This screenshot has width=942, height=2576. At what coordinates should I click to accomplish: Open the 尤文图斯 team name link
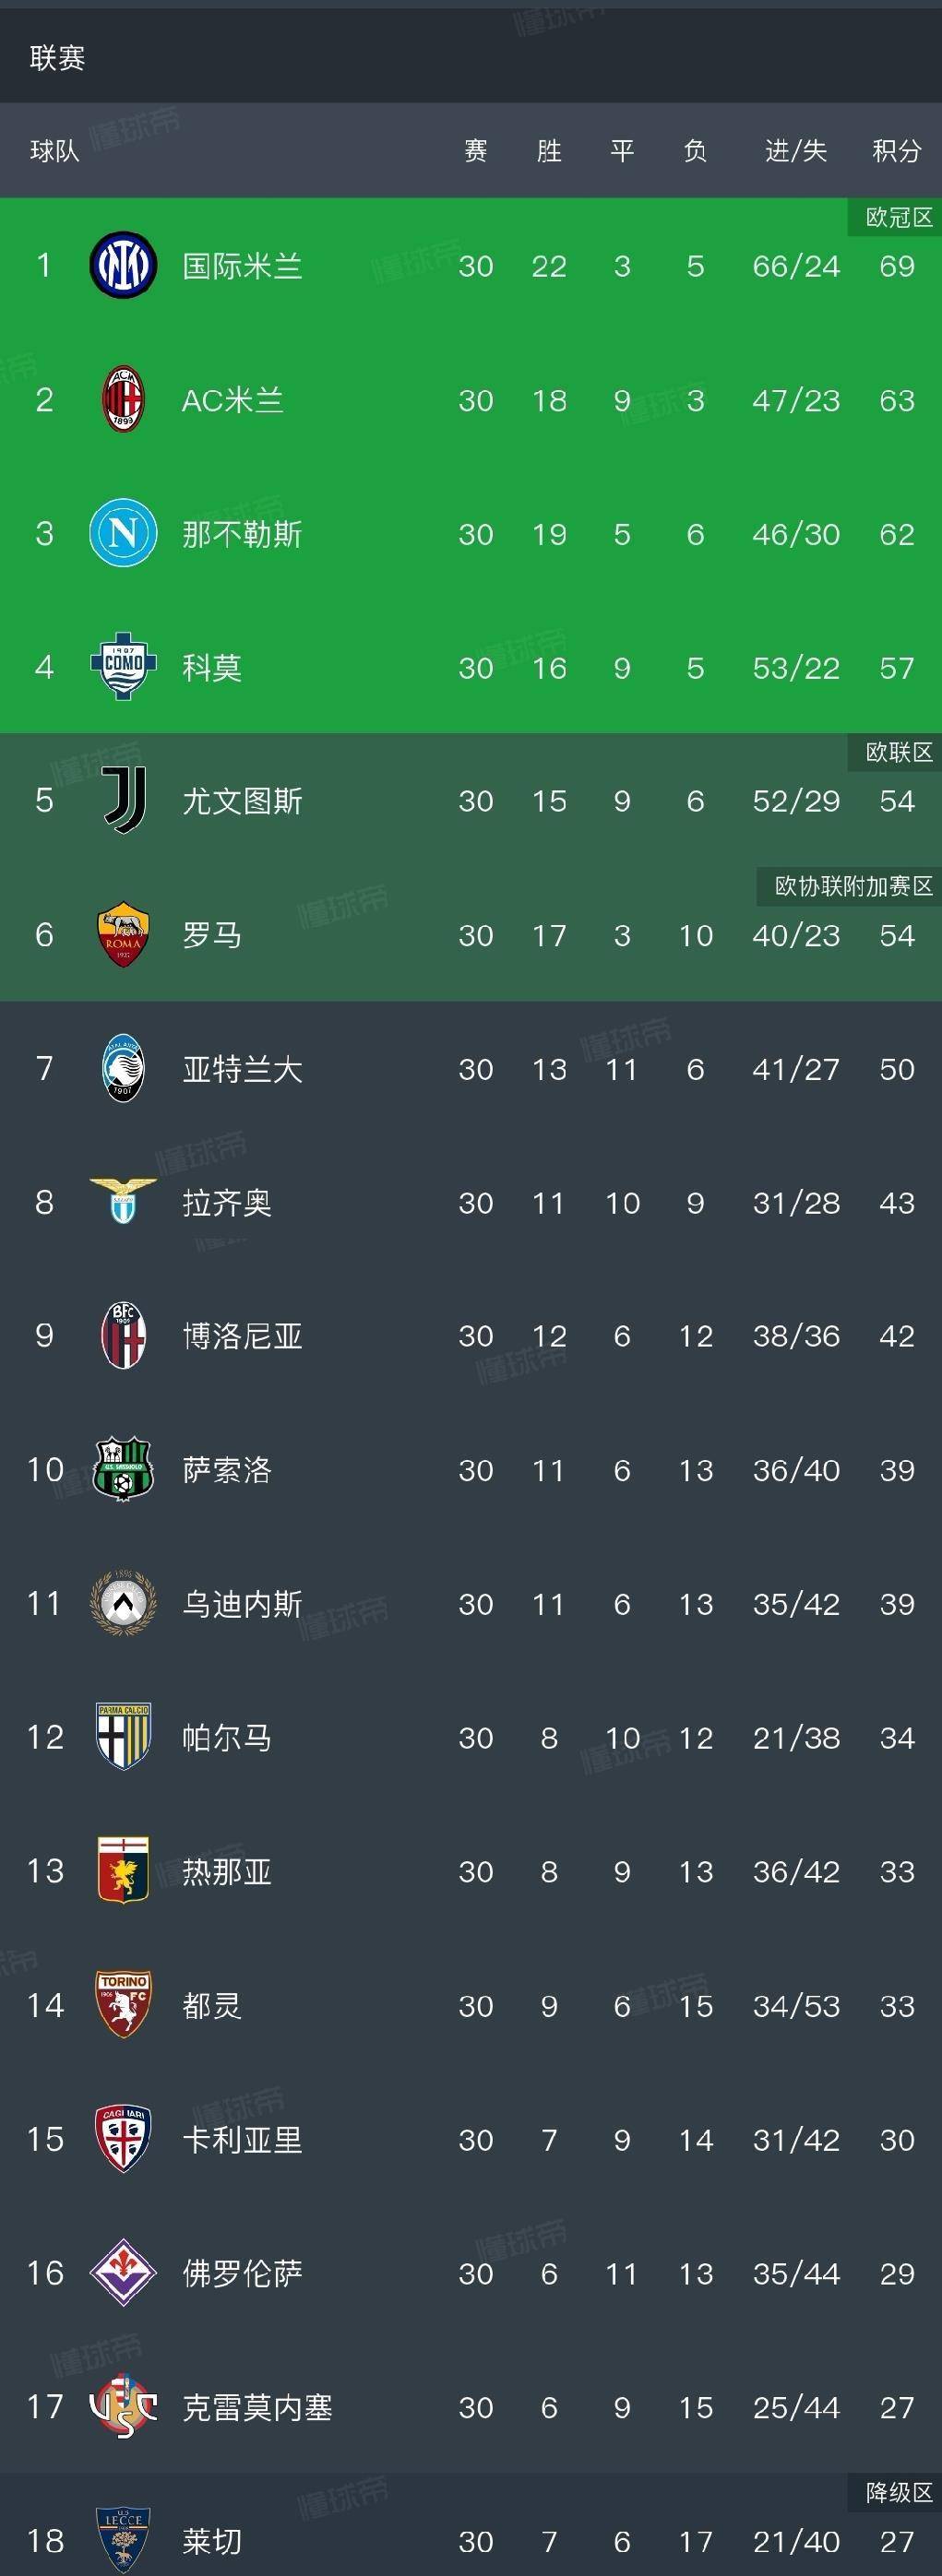tap(243, 800)
